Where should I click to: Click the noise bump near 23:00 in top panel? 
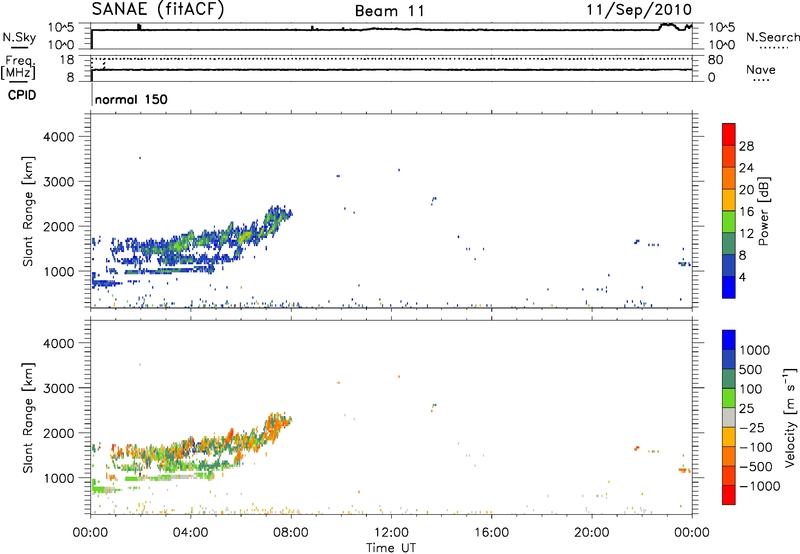tap(667, 26)
